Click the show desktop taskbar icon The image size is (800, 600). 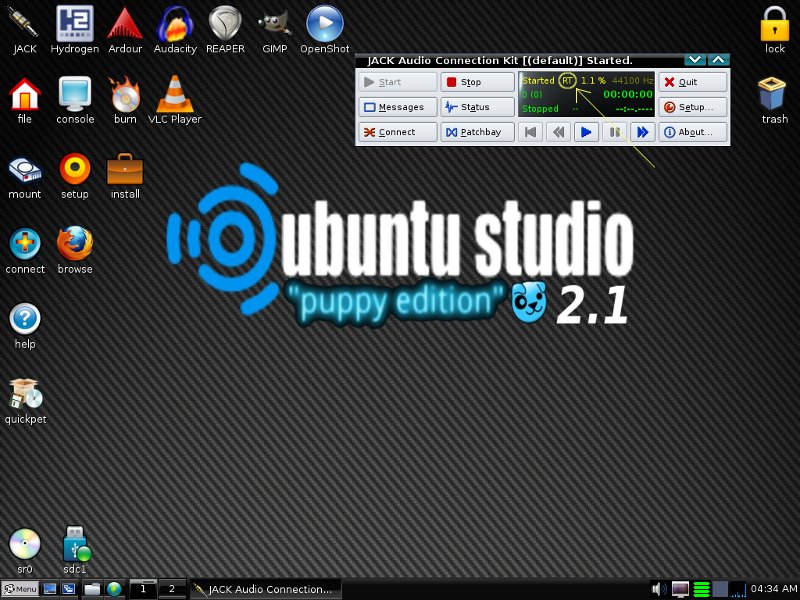(49, 589)
